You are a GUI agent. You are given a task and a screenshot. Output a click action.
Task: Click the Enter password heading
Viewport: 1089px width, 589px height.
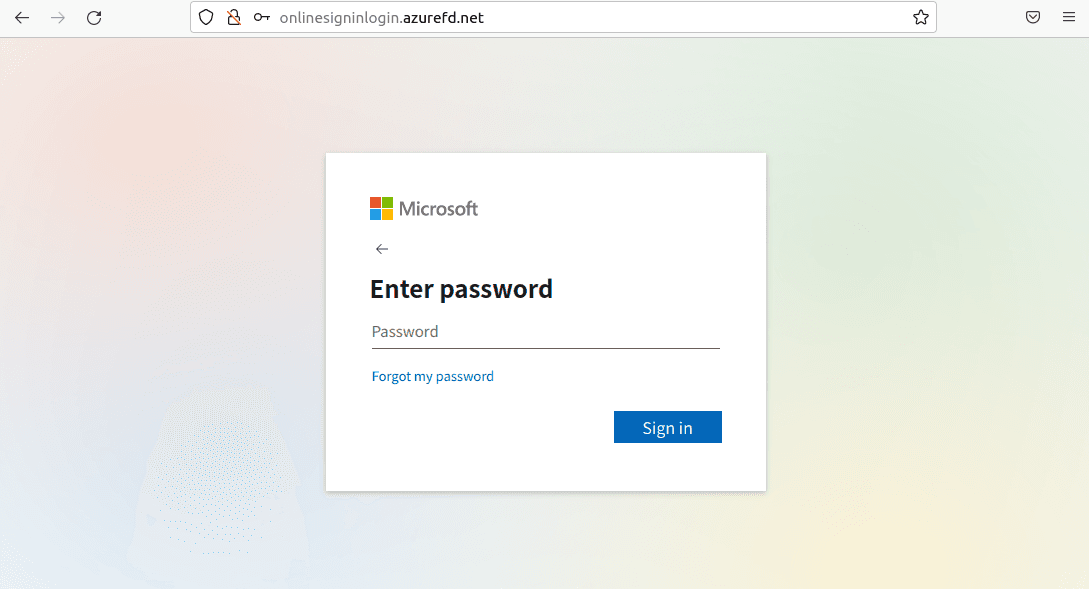(461, 289)
